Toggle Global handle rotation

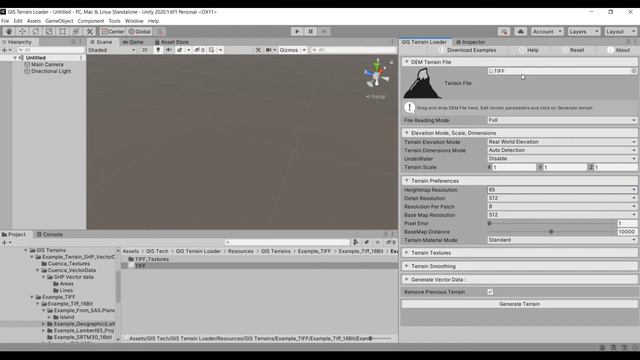click(x=140, y=31)
